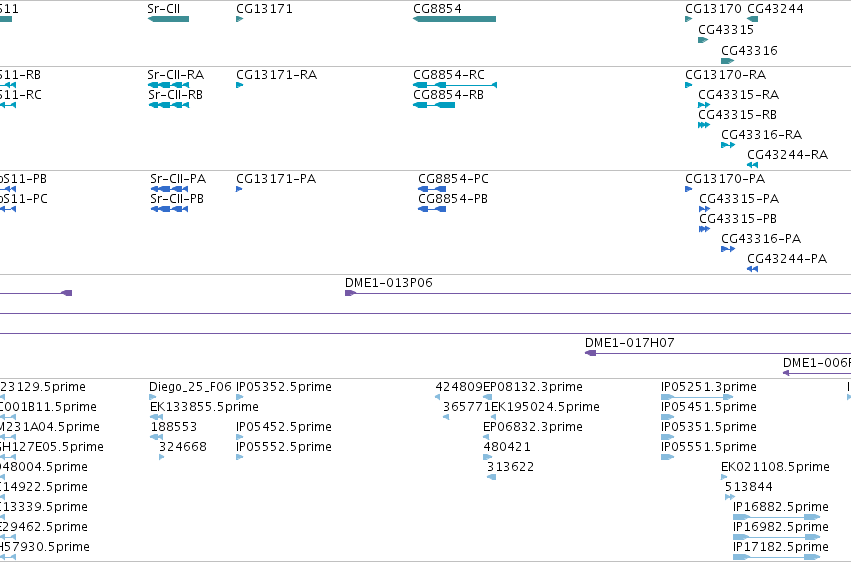Image resolution: width=851 pixels, height=562 pixels.
Task: Select EST IP16882.5prime
Action: coord(780,507)
